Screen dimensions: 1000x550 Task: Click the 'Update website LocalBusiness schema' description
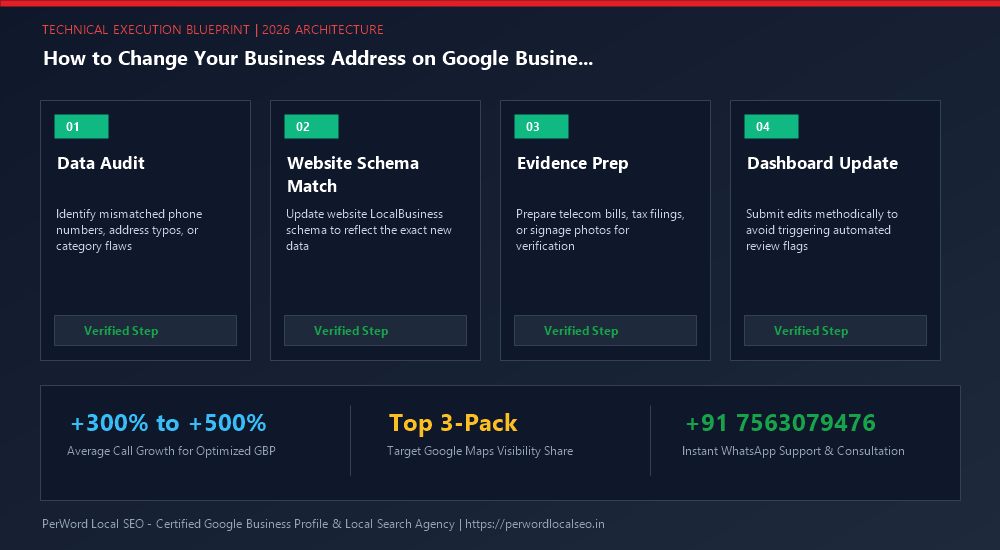pos(369,230)
